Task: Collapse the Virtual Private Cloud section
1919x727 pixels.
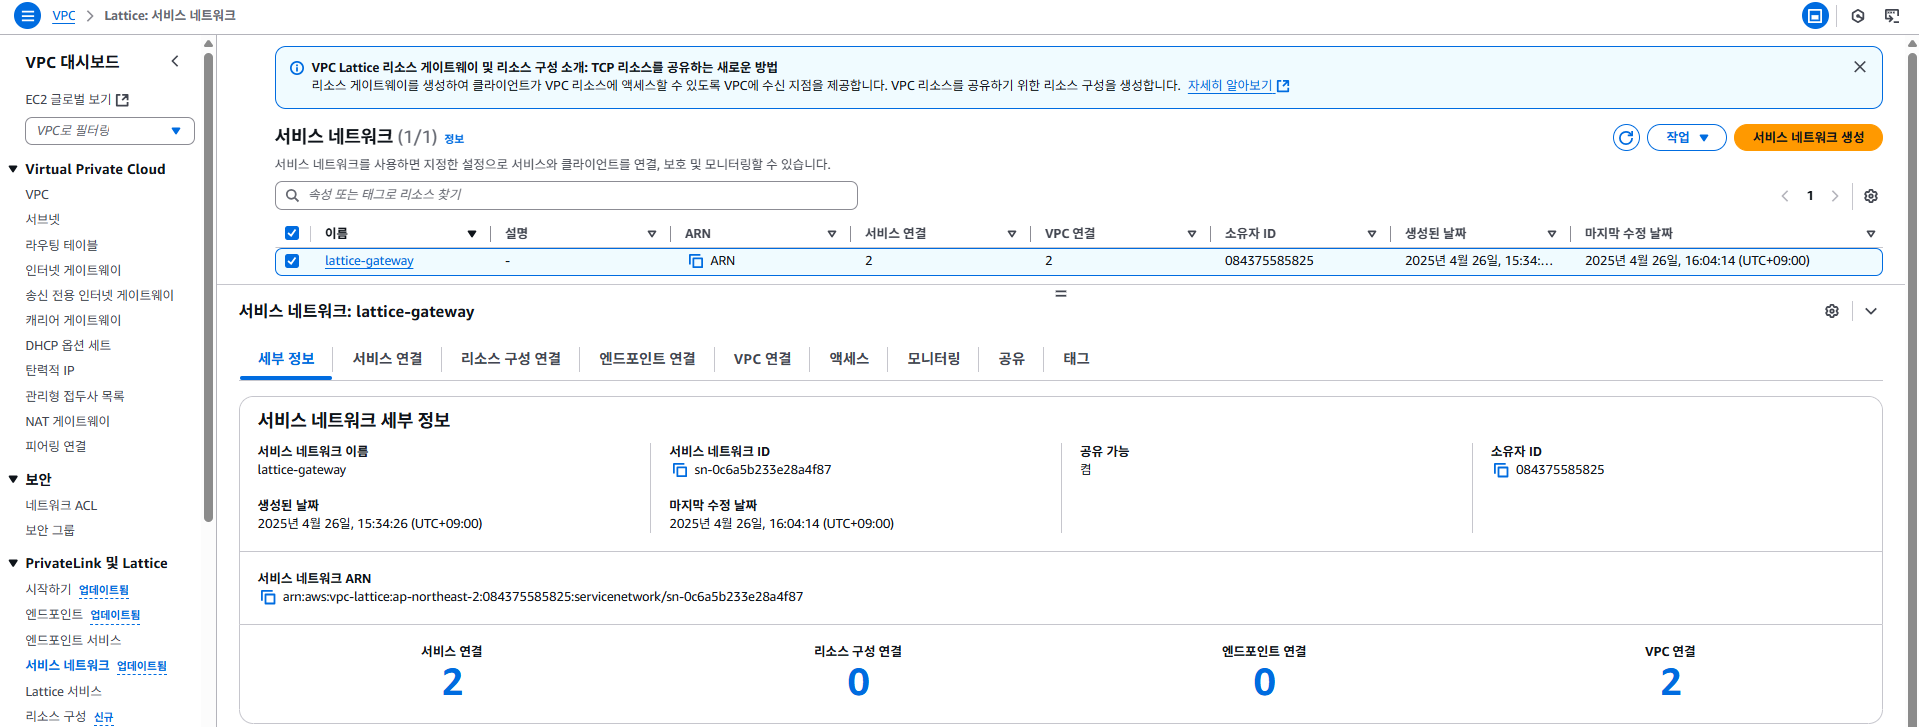Action: click(x=13, y=169)
